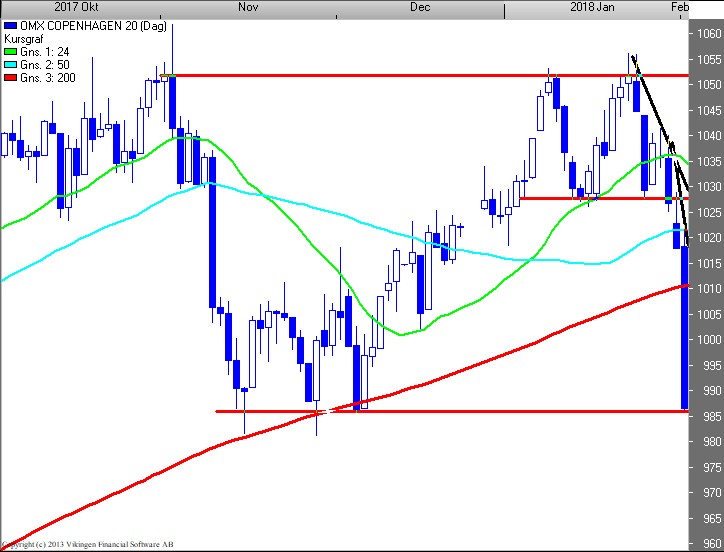Select the upper red resistance line near 1052
724x552 pixels.
[x=400, y=75]
